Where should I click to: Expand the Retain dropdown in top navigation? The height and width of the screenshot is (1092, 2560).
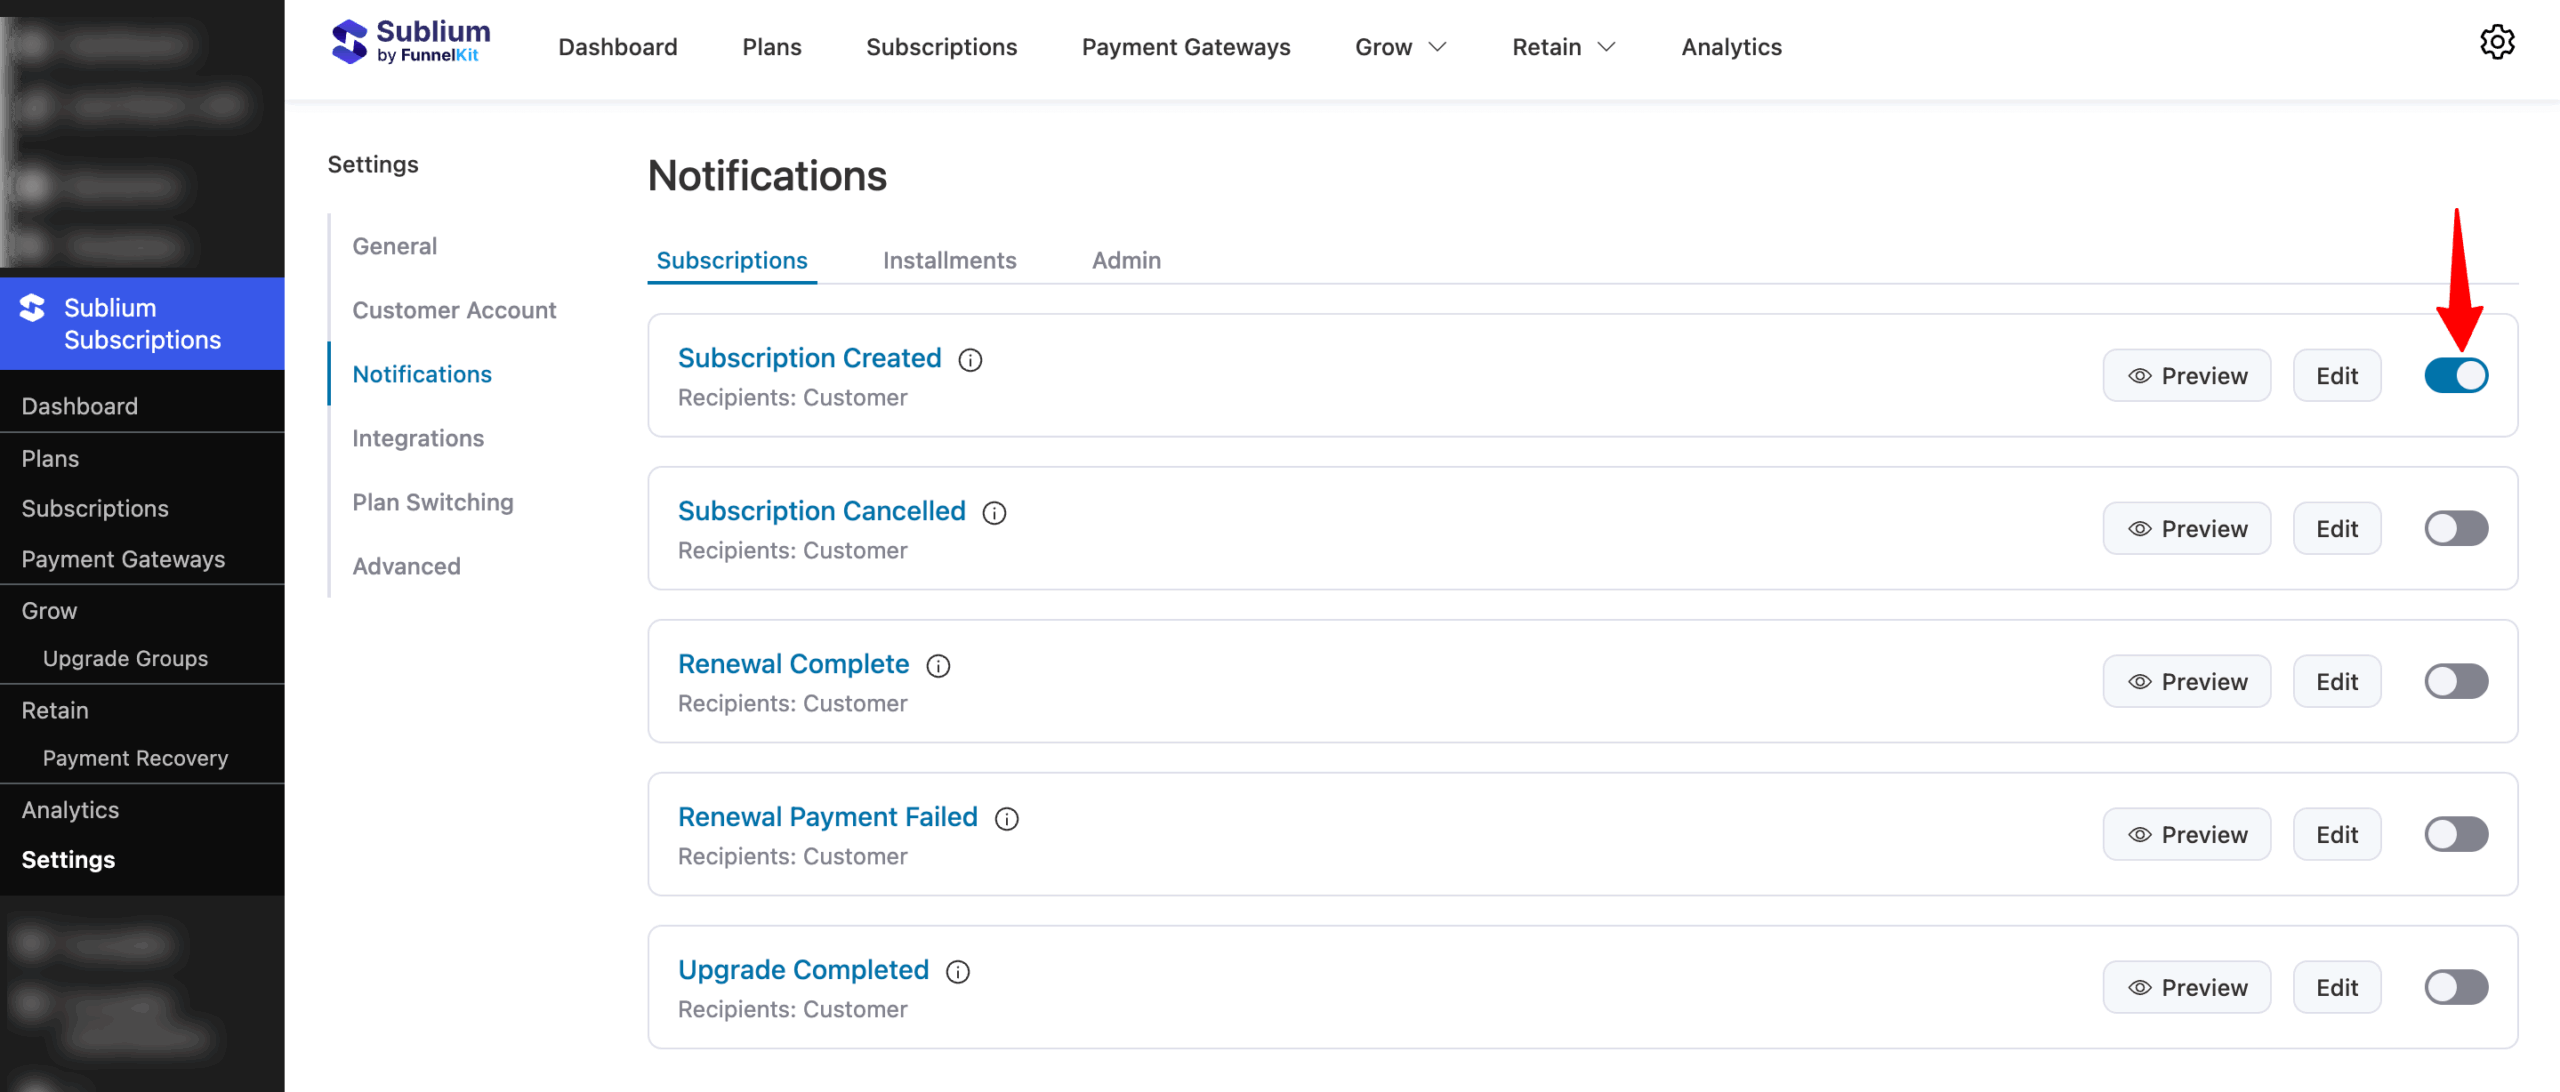tap(1563, 47)
